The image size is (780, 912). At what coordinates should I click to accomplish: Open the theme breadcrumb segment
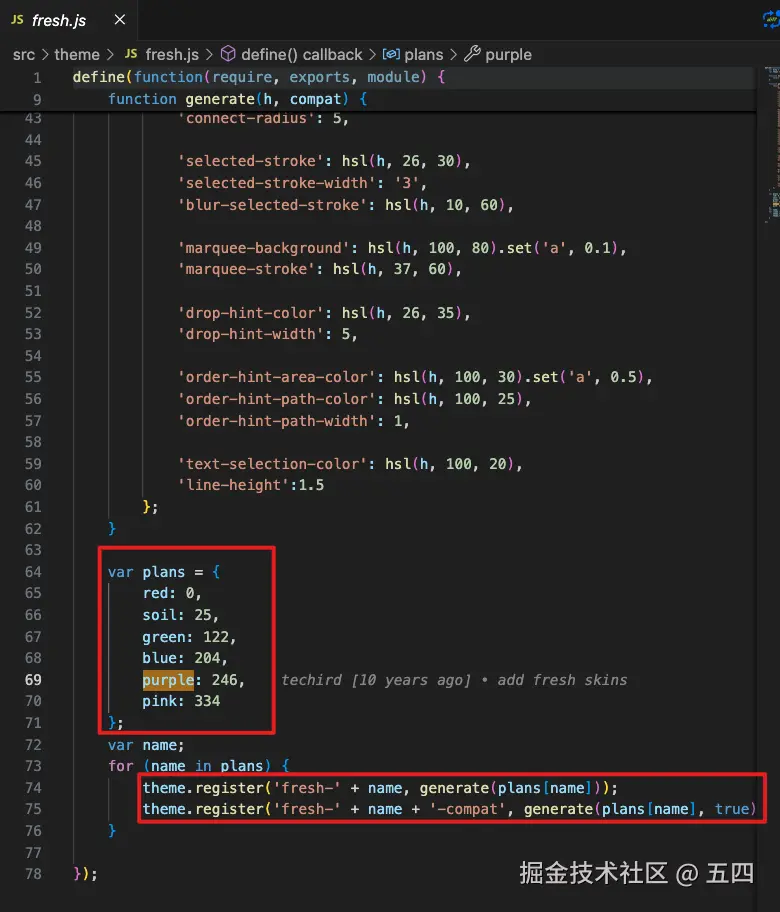77,55
